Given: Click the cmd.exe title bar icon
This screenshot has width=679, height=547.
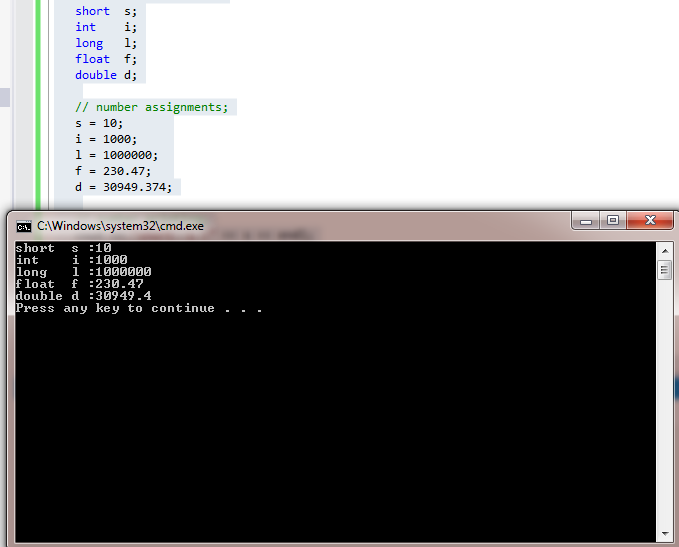Looking at the screenshot, I should pos(24,227).
